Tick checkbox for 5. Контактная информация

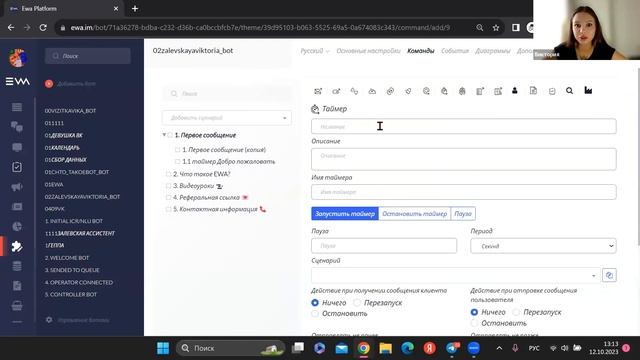[x=168, y=209]
